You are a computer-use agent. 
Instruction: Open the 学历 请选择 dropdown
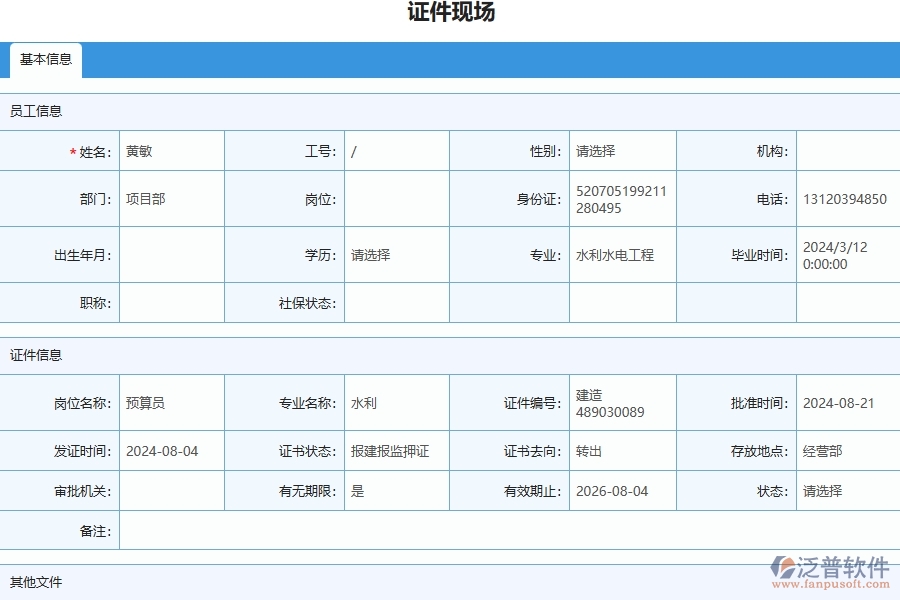[395, 255]
